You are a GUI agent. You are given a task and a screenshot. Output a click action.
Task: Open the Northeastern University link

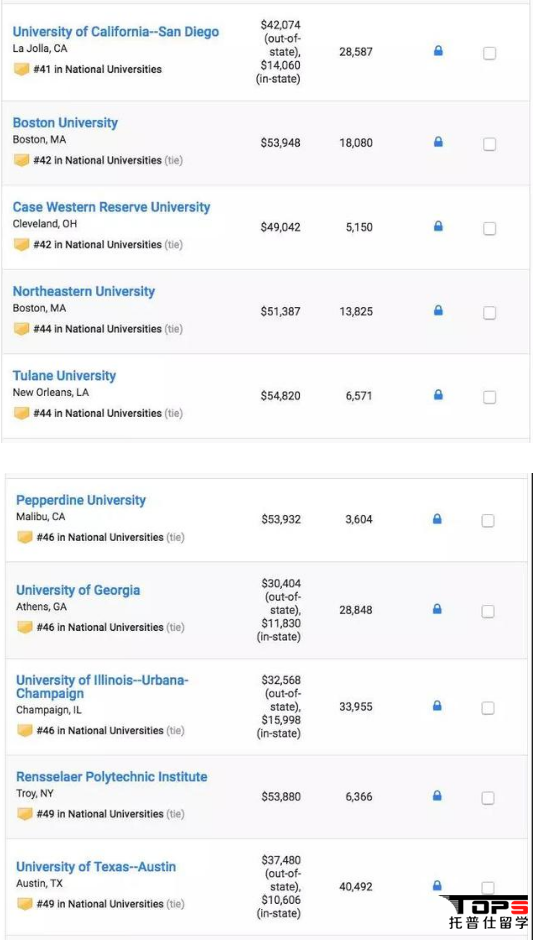coord(84,291)
